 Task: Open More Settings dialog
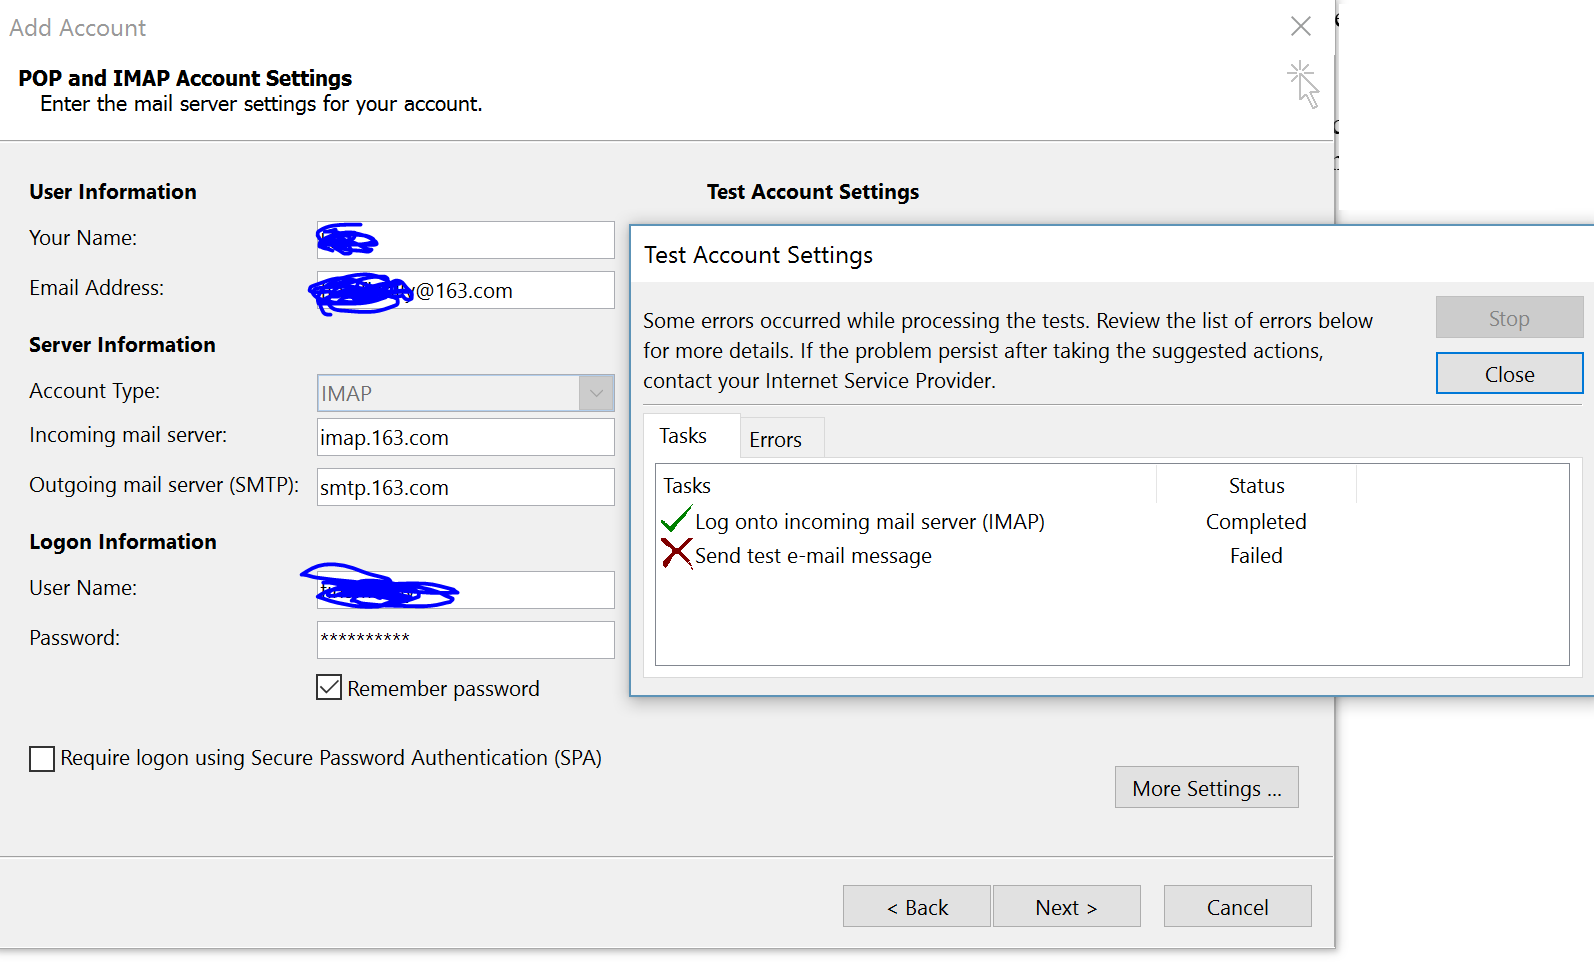[1206, 788]
